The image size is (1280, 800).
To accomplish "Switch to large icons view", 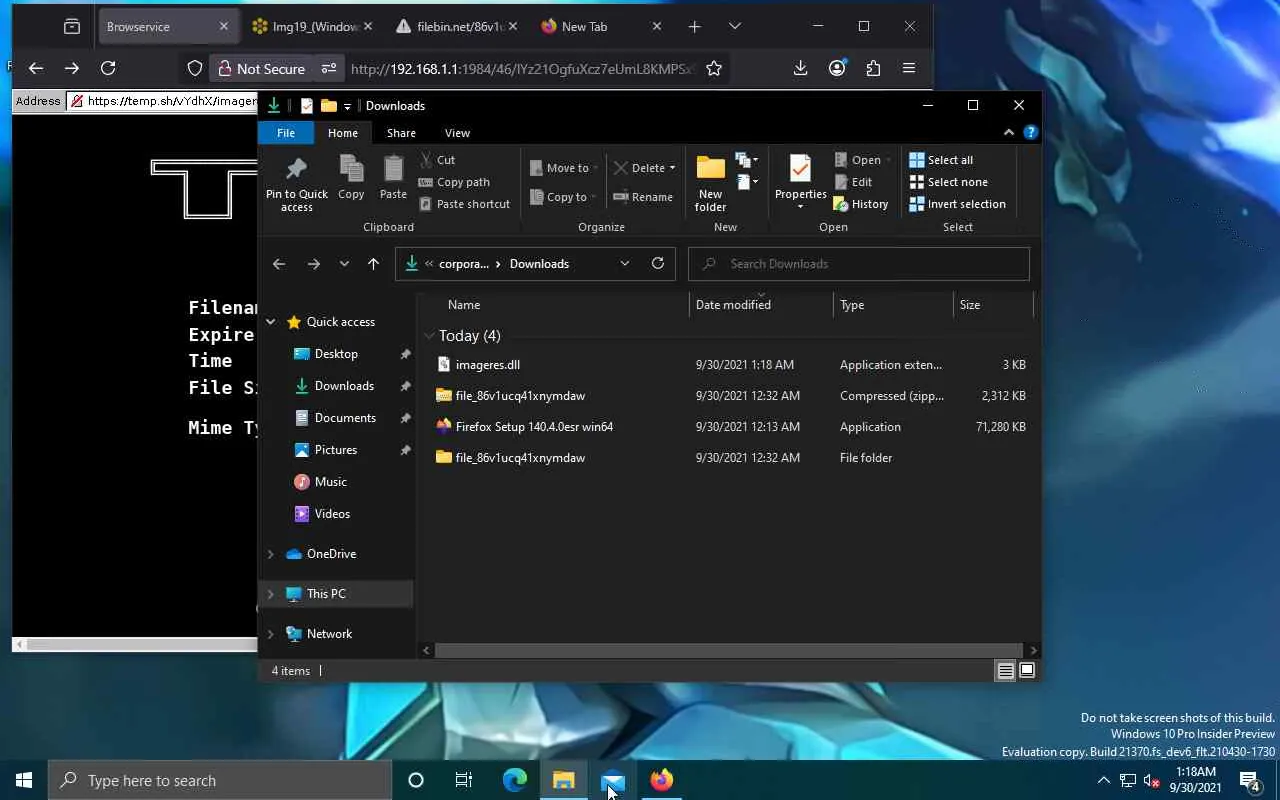I will pos(1026,671).
